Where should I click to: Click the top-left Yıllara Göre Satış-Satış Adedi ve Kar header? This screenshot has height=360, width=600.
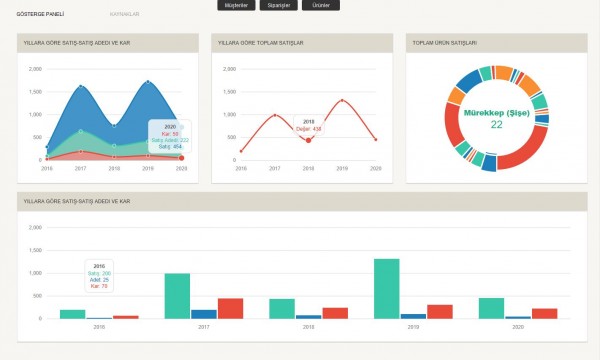coord(108,43)
